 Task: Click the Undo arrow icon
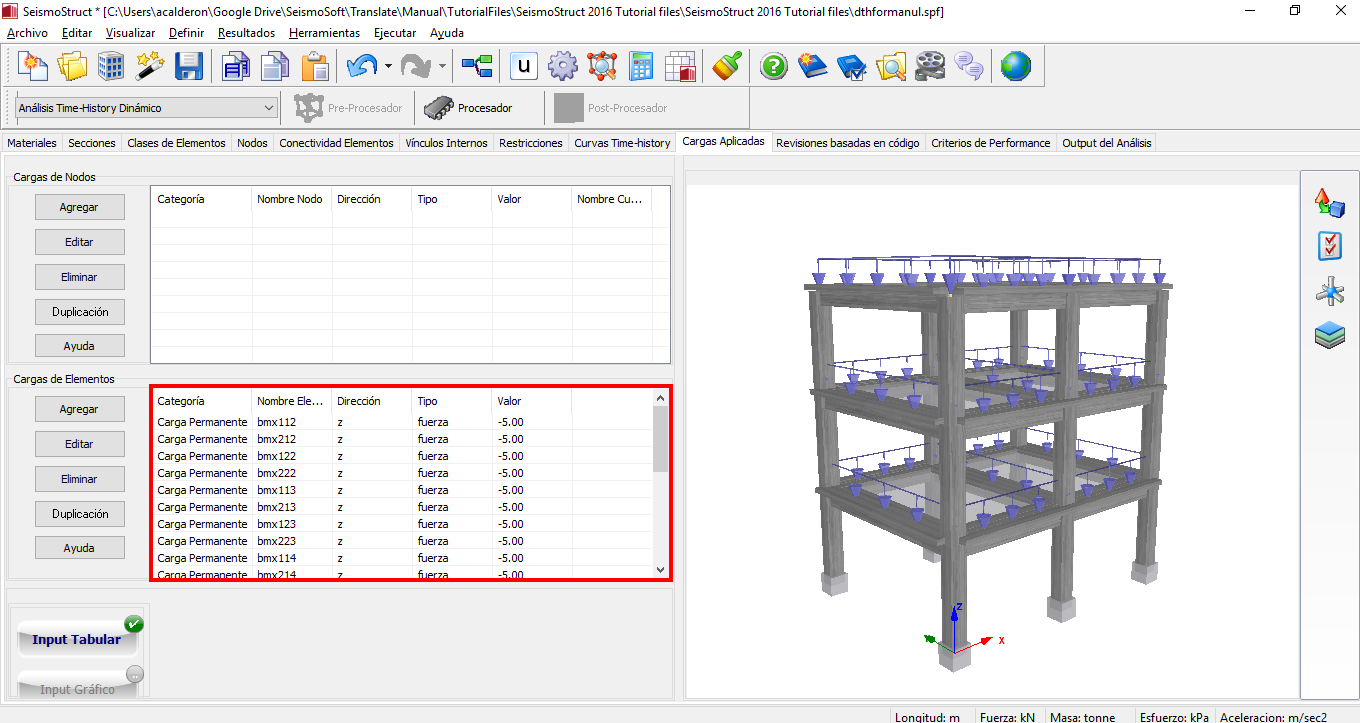point(359,67)
